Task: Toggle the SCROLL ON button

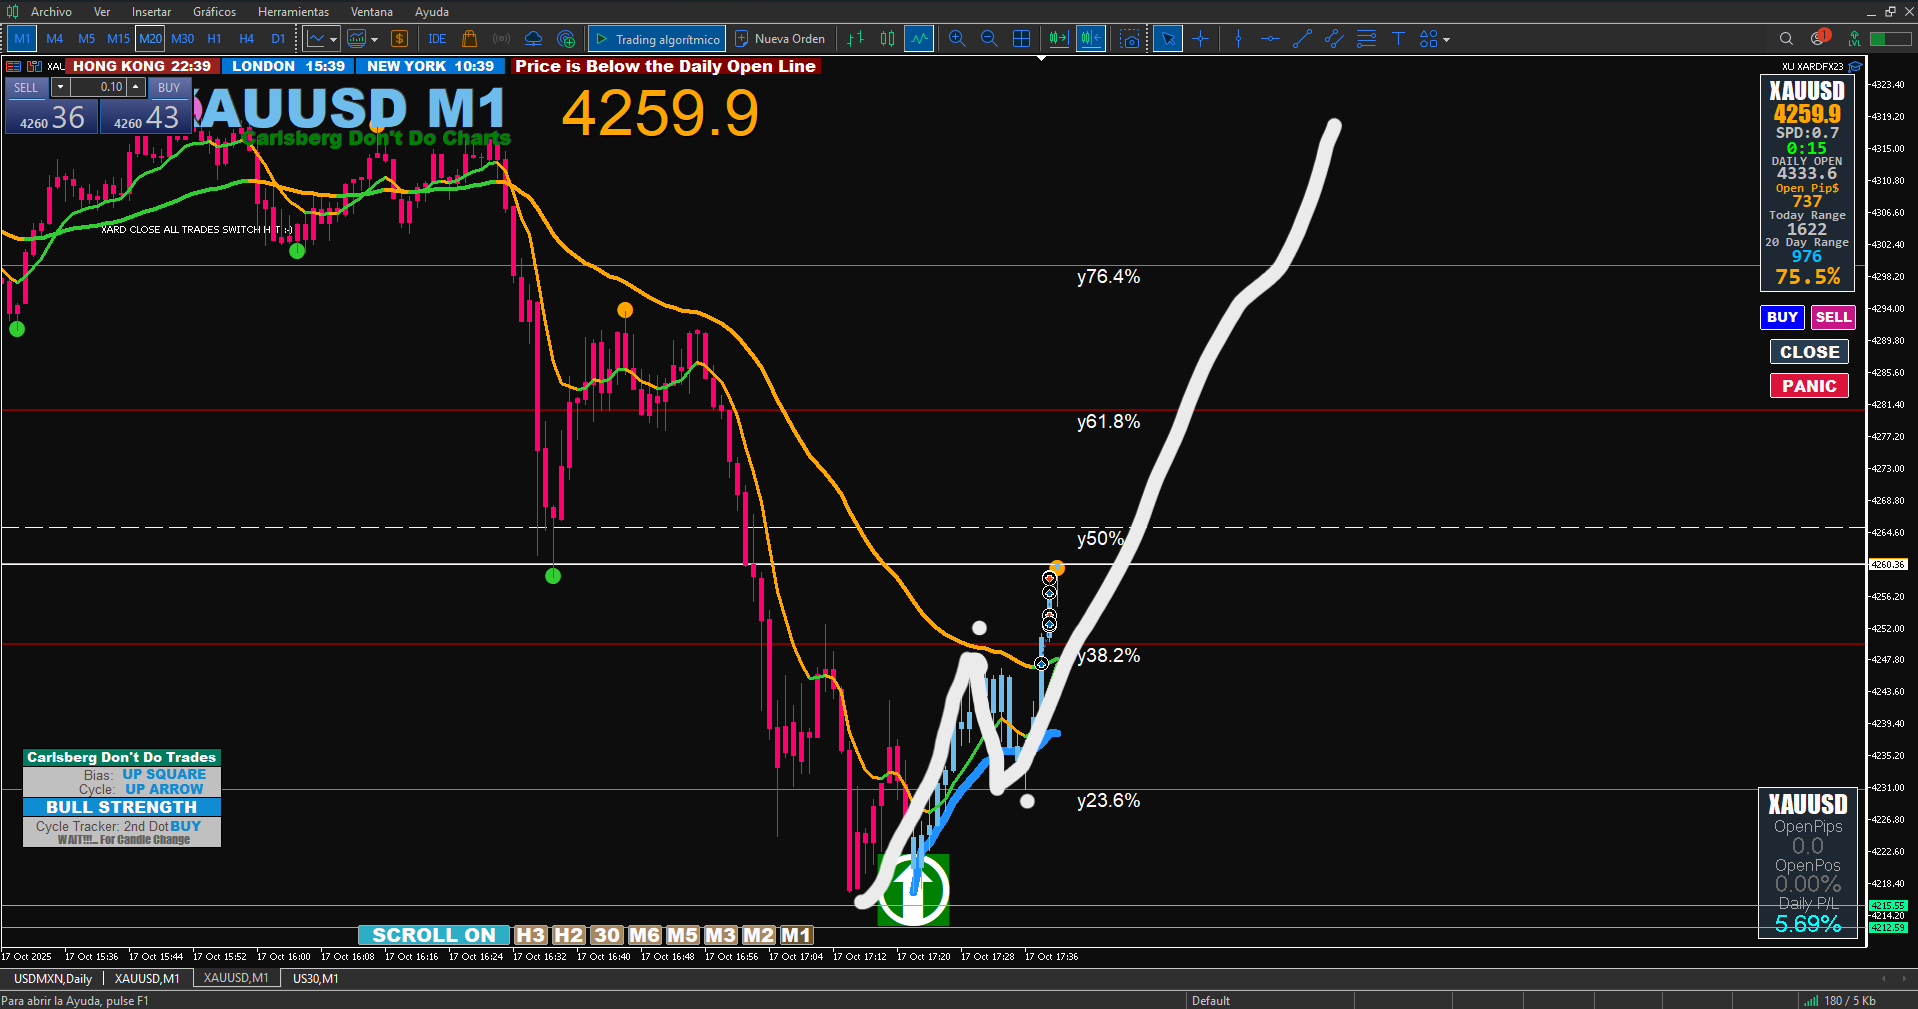Action: click(x=434, y=935)
